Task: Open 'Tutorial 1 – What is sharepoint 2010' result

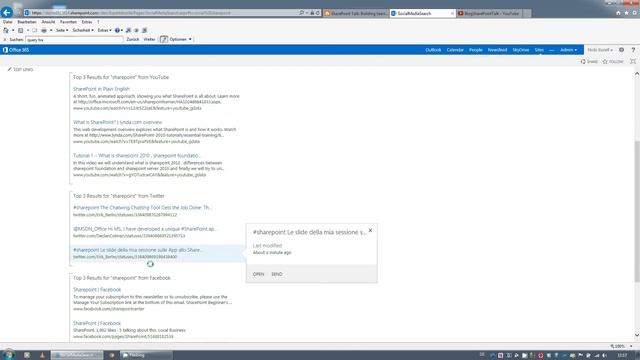Action: (x=136, y=156)
